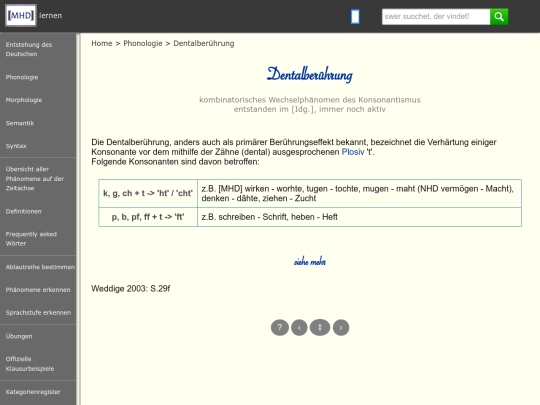Click Dentalberührung in the breadcrumb

(204, 43)
